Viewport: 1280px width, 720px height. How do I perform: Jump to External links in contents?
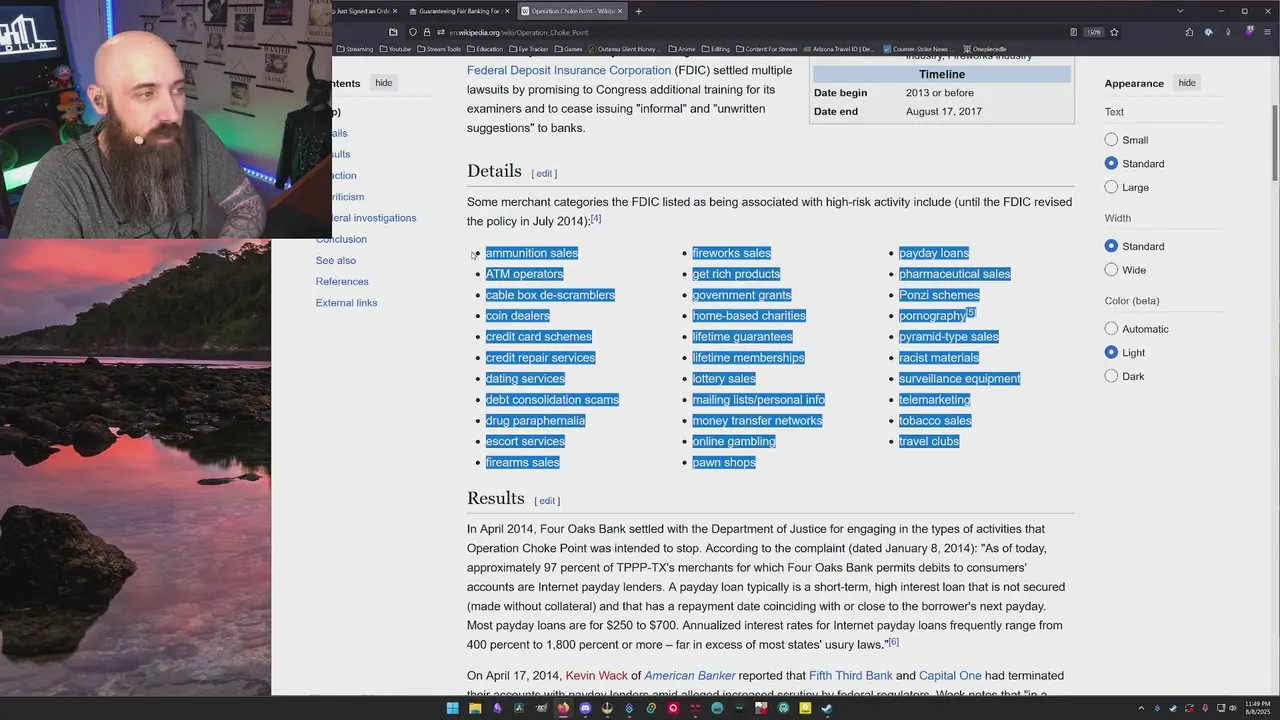coord(346,303)
